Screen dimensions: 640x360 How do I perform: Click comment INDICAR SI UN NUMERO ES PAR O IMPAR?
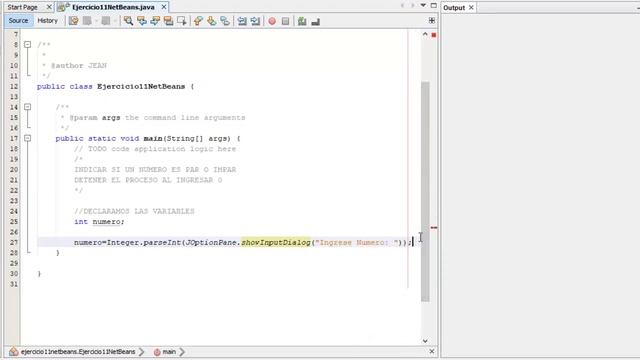coord(155,169)
